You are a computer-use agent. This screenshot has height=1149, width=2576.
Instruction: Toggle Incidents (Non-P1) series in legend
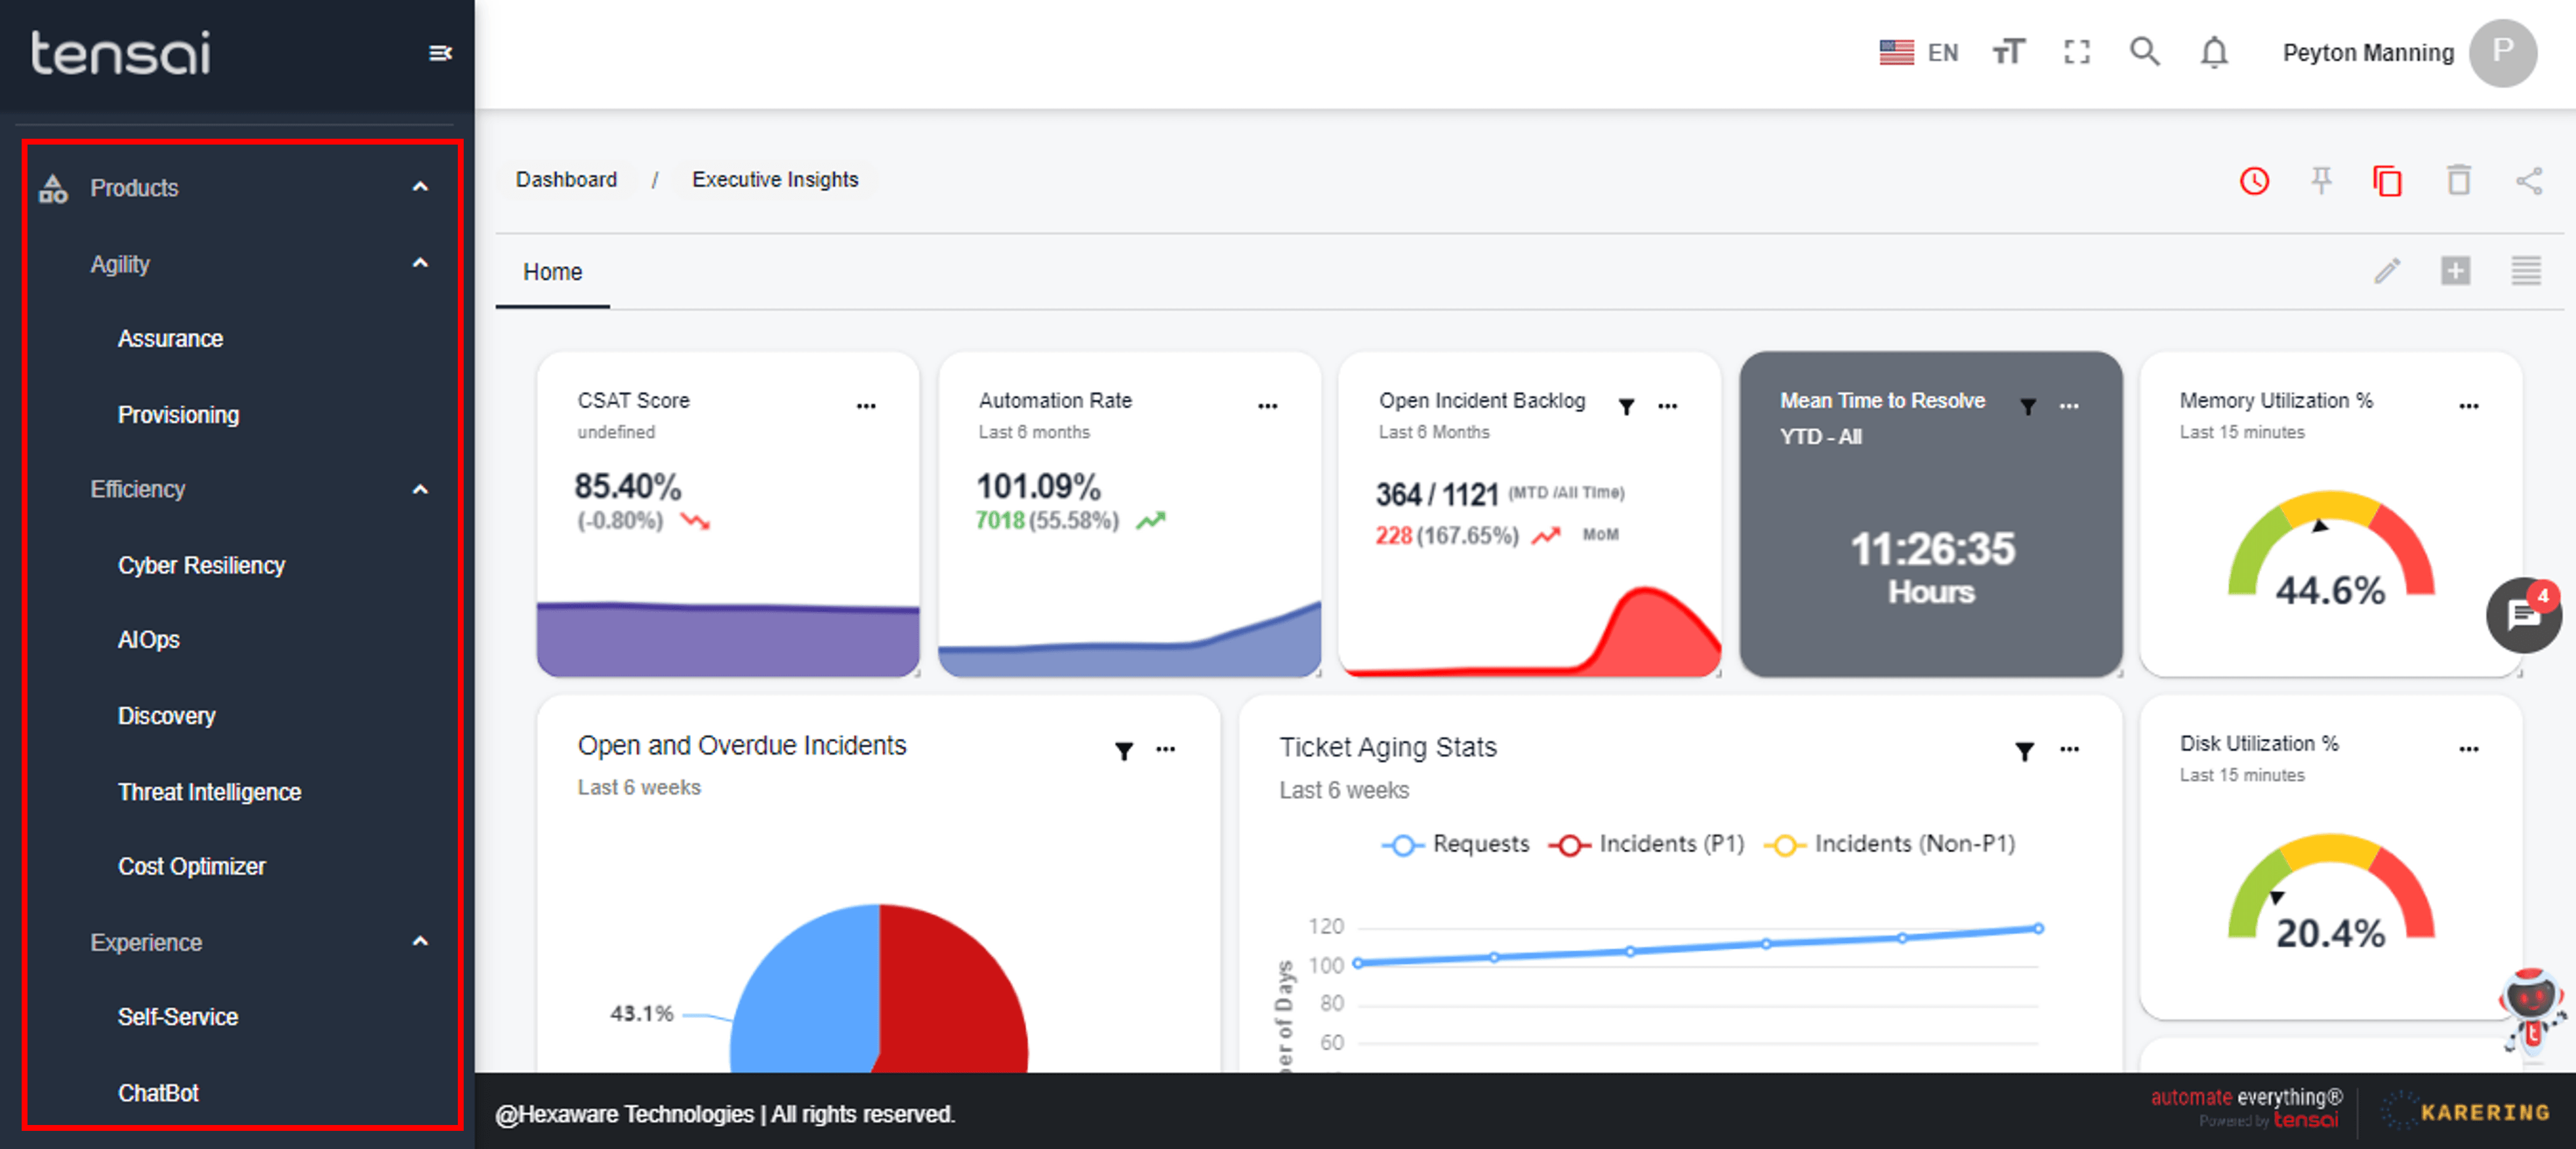point(1889,844)
